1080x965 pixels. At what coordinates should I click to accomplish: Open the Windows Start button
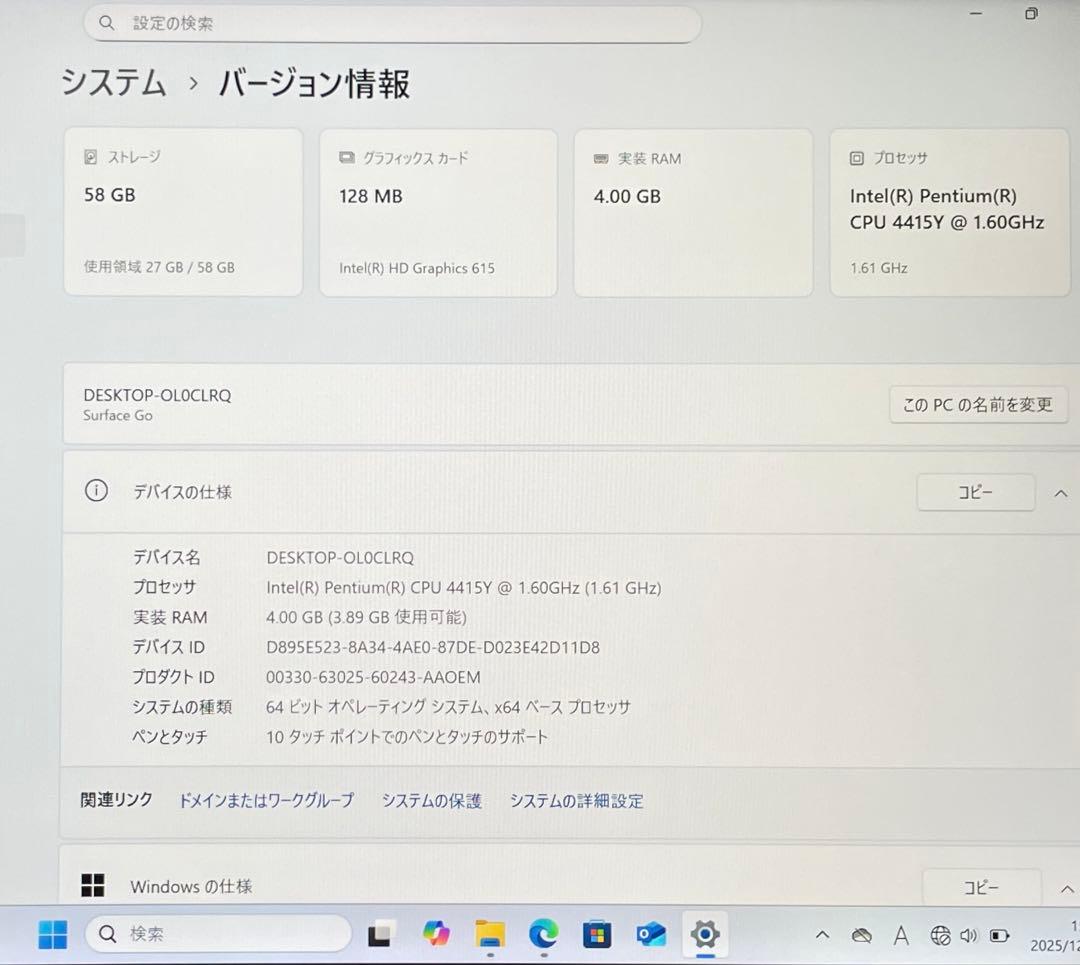[53, 935]
